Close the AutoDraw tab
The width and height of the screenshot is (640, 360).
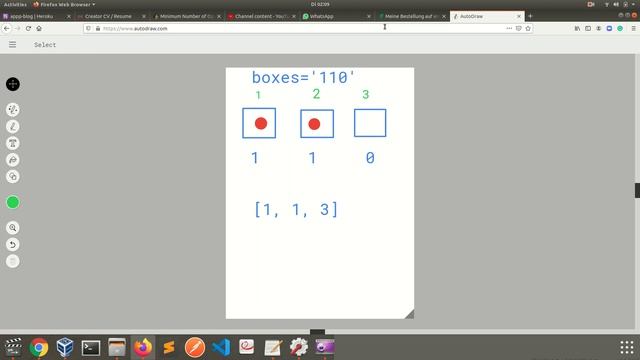[519, 16]
